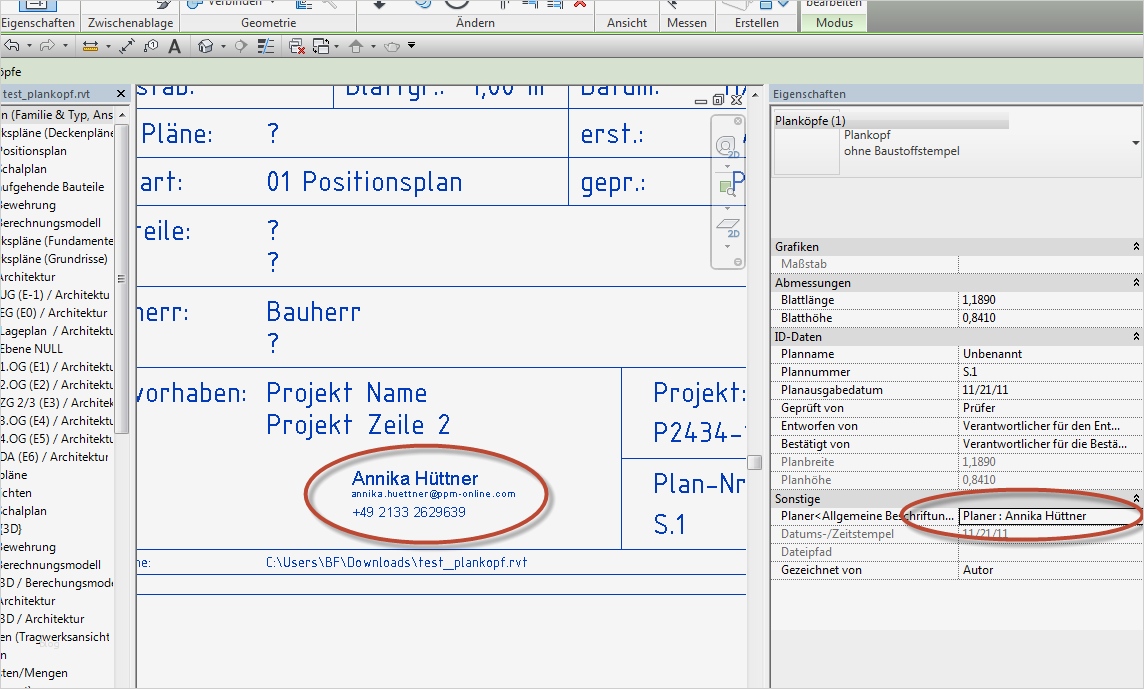
Task: Click the Planer value Annika Hüttner field
Action: point(1050,516)
